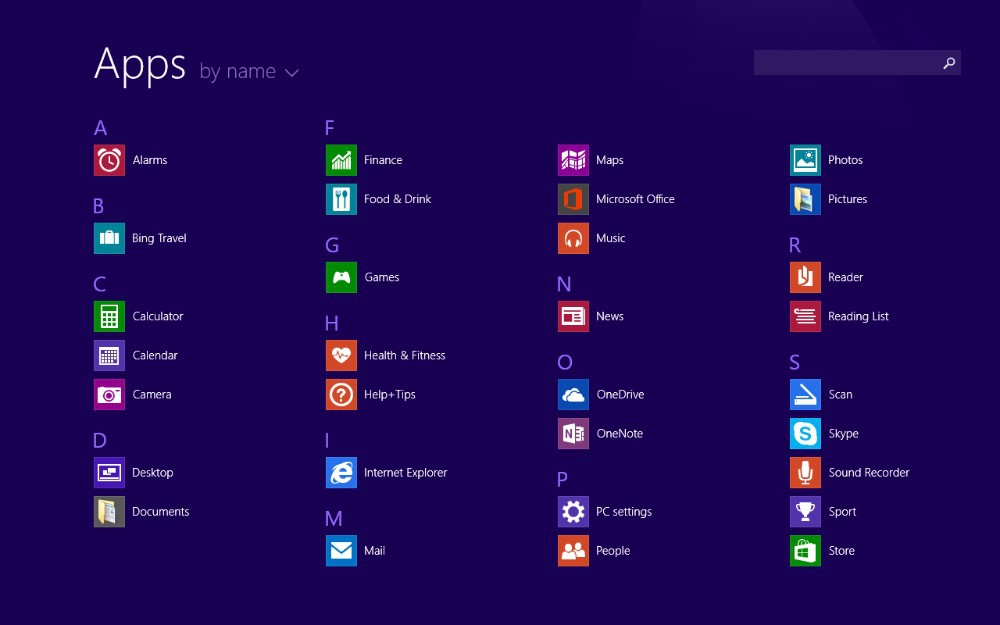Screen dimensions: 1000x625
Task: Launch the OneDrive cloud icon
Action: 573,394
